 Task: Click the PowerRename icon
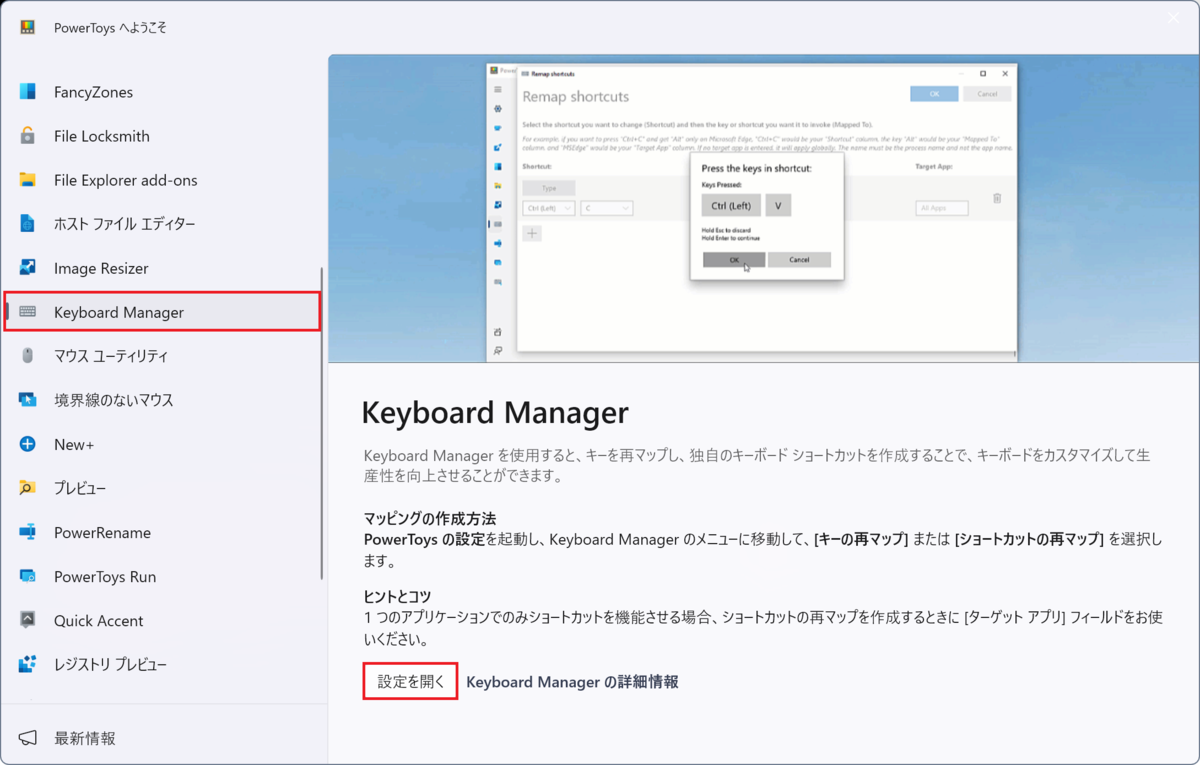(x=28, y=532)
